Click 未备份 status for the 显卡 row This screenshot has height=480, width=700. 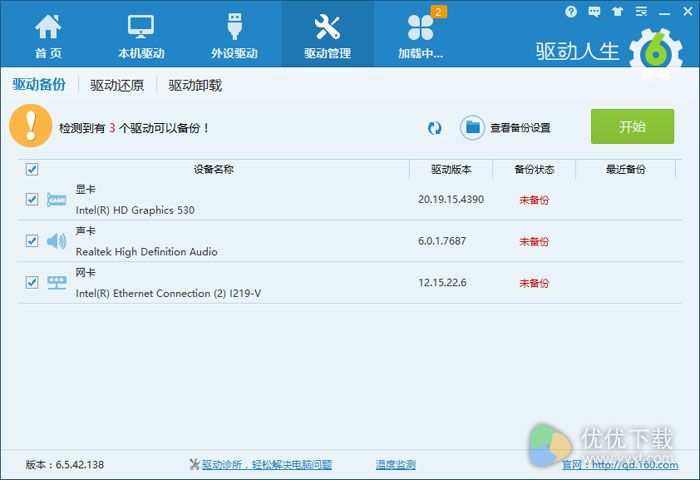tap(534, 200)
